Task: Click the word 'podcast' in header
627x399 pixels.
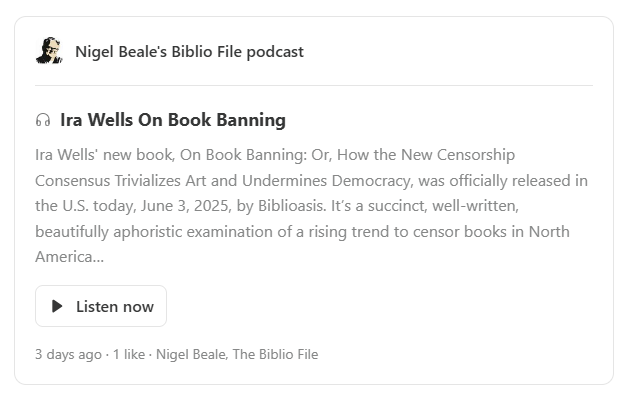Action: [275, 52]
